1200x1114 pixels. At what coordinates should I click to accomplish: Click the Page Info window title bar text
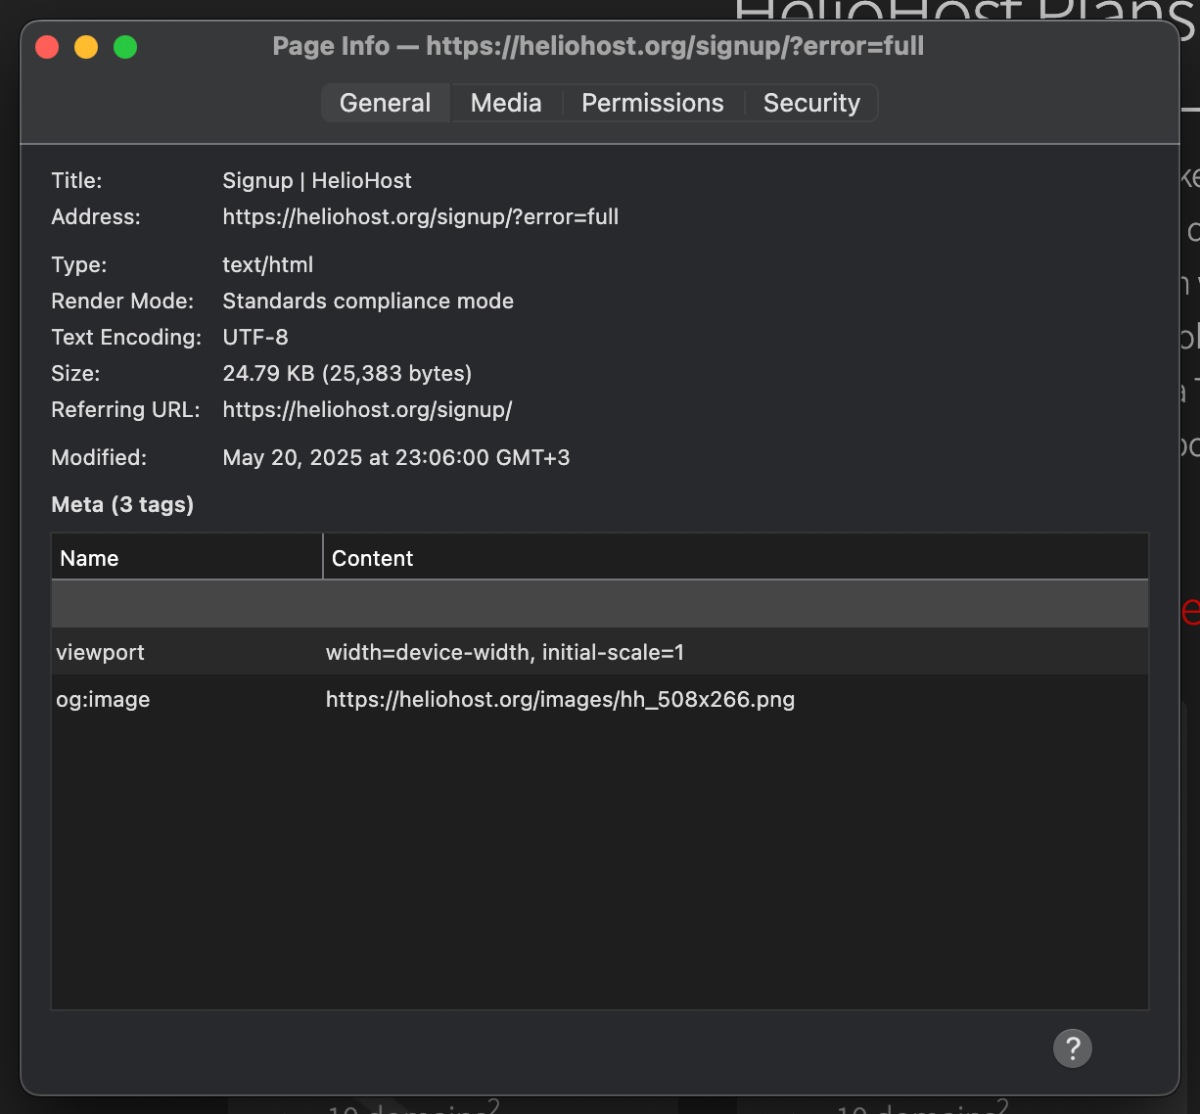coord(598,46)
